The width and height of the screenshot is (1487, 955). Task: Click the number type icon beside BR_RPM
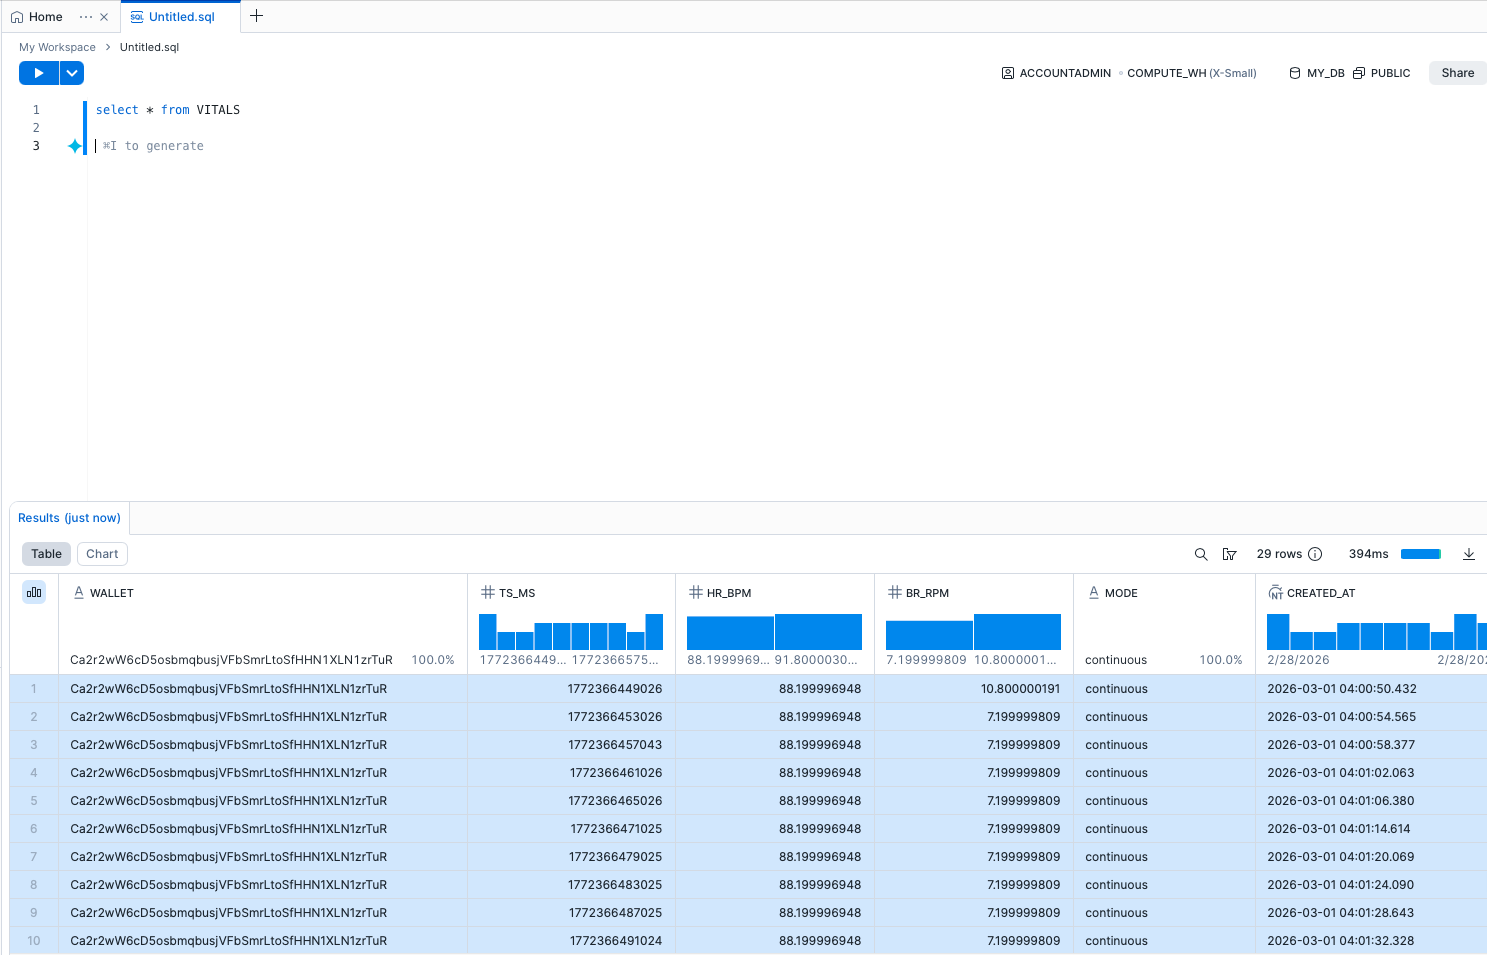coord(895,593)
